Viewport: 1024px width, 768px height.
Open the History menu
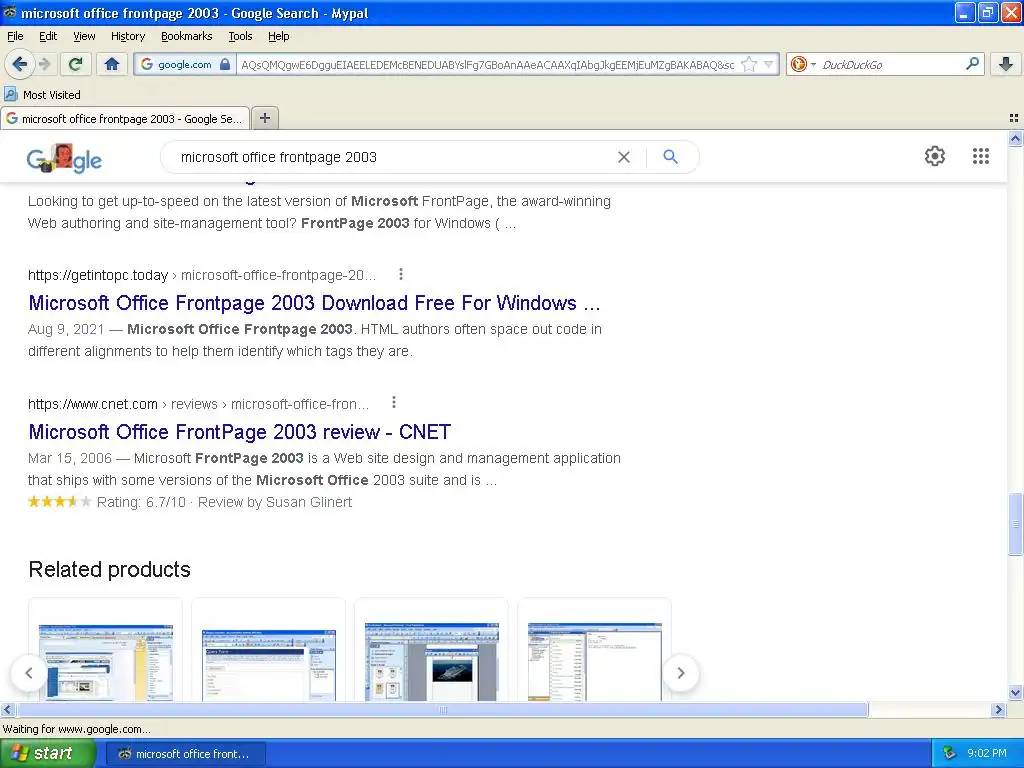coord(127,36)
